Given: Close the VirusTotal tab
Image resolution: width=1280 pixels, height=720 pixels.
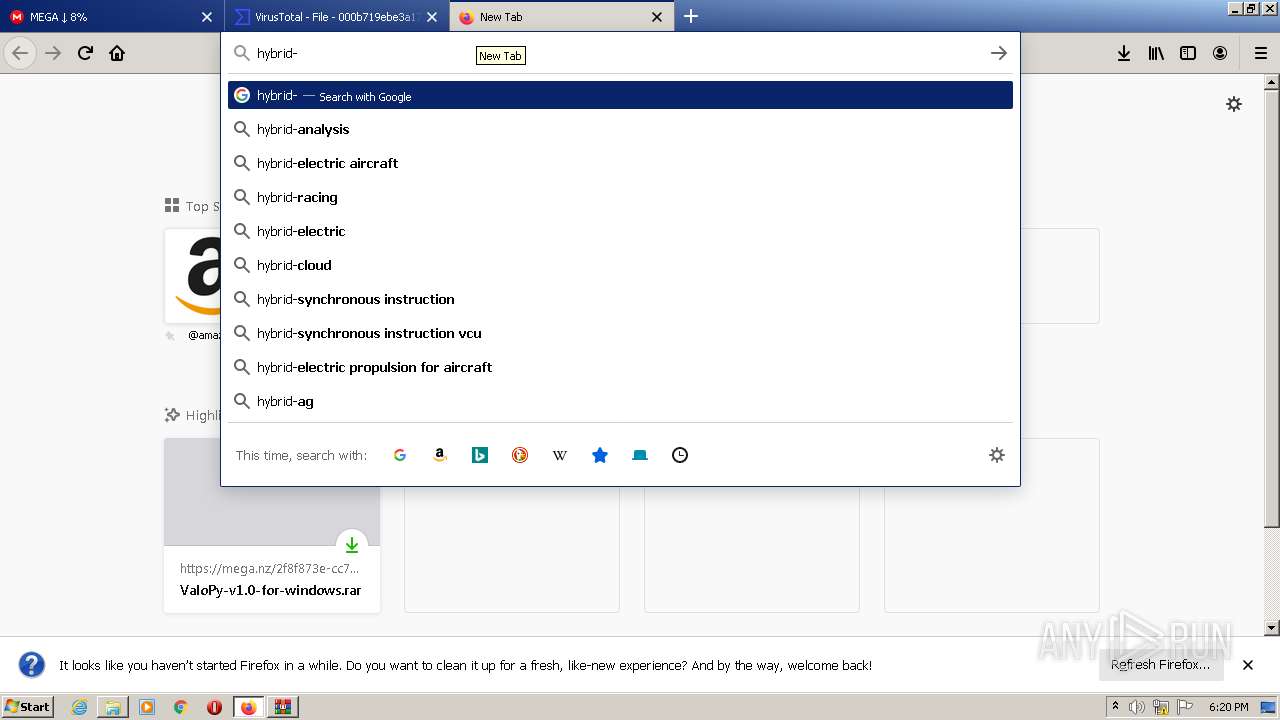Looking at the screenshot, I should point(432,17).
